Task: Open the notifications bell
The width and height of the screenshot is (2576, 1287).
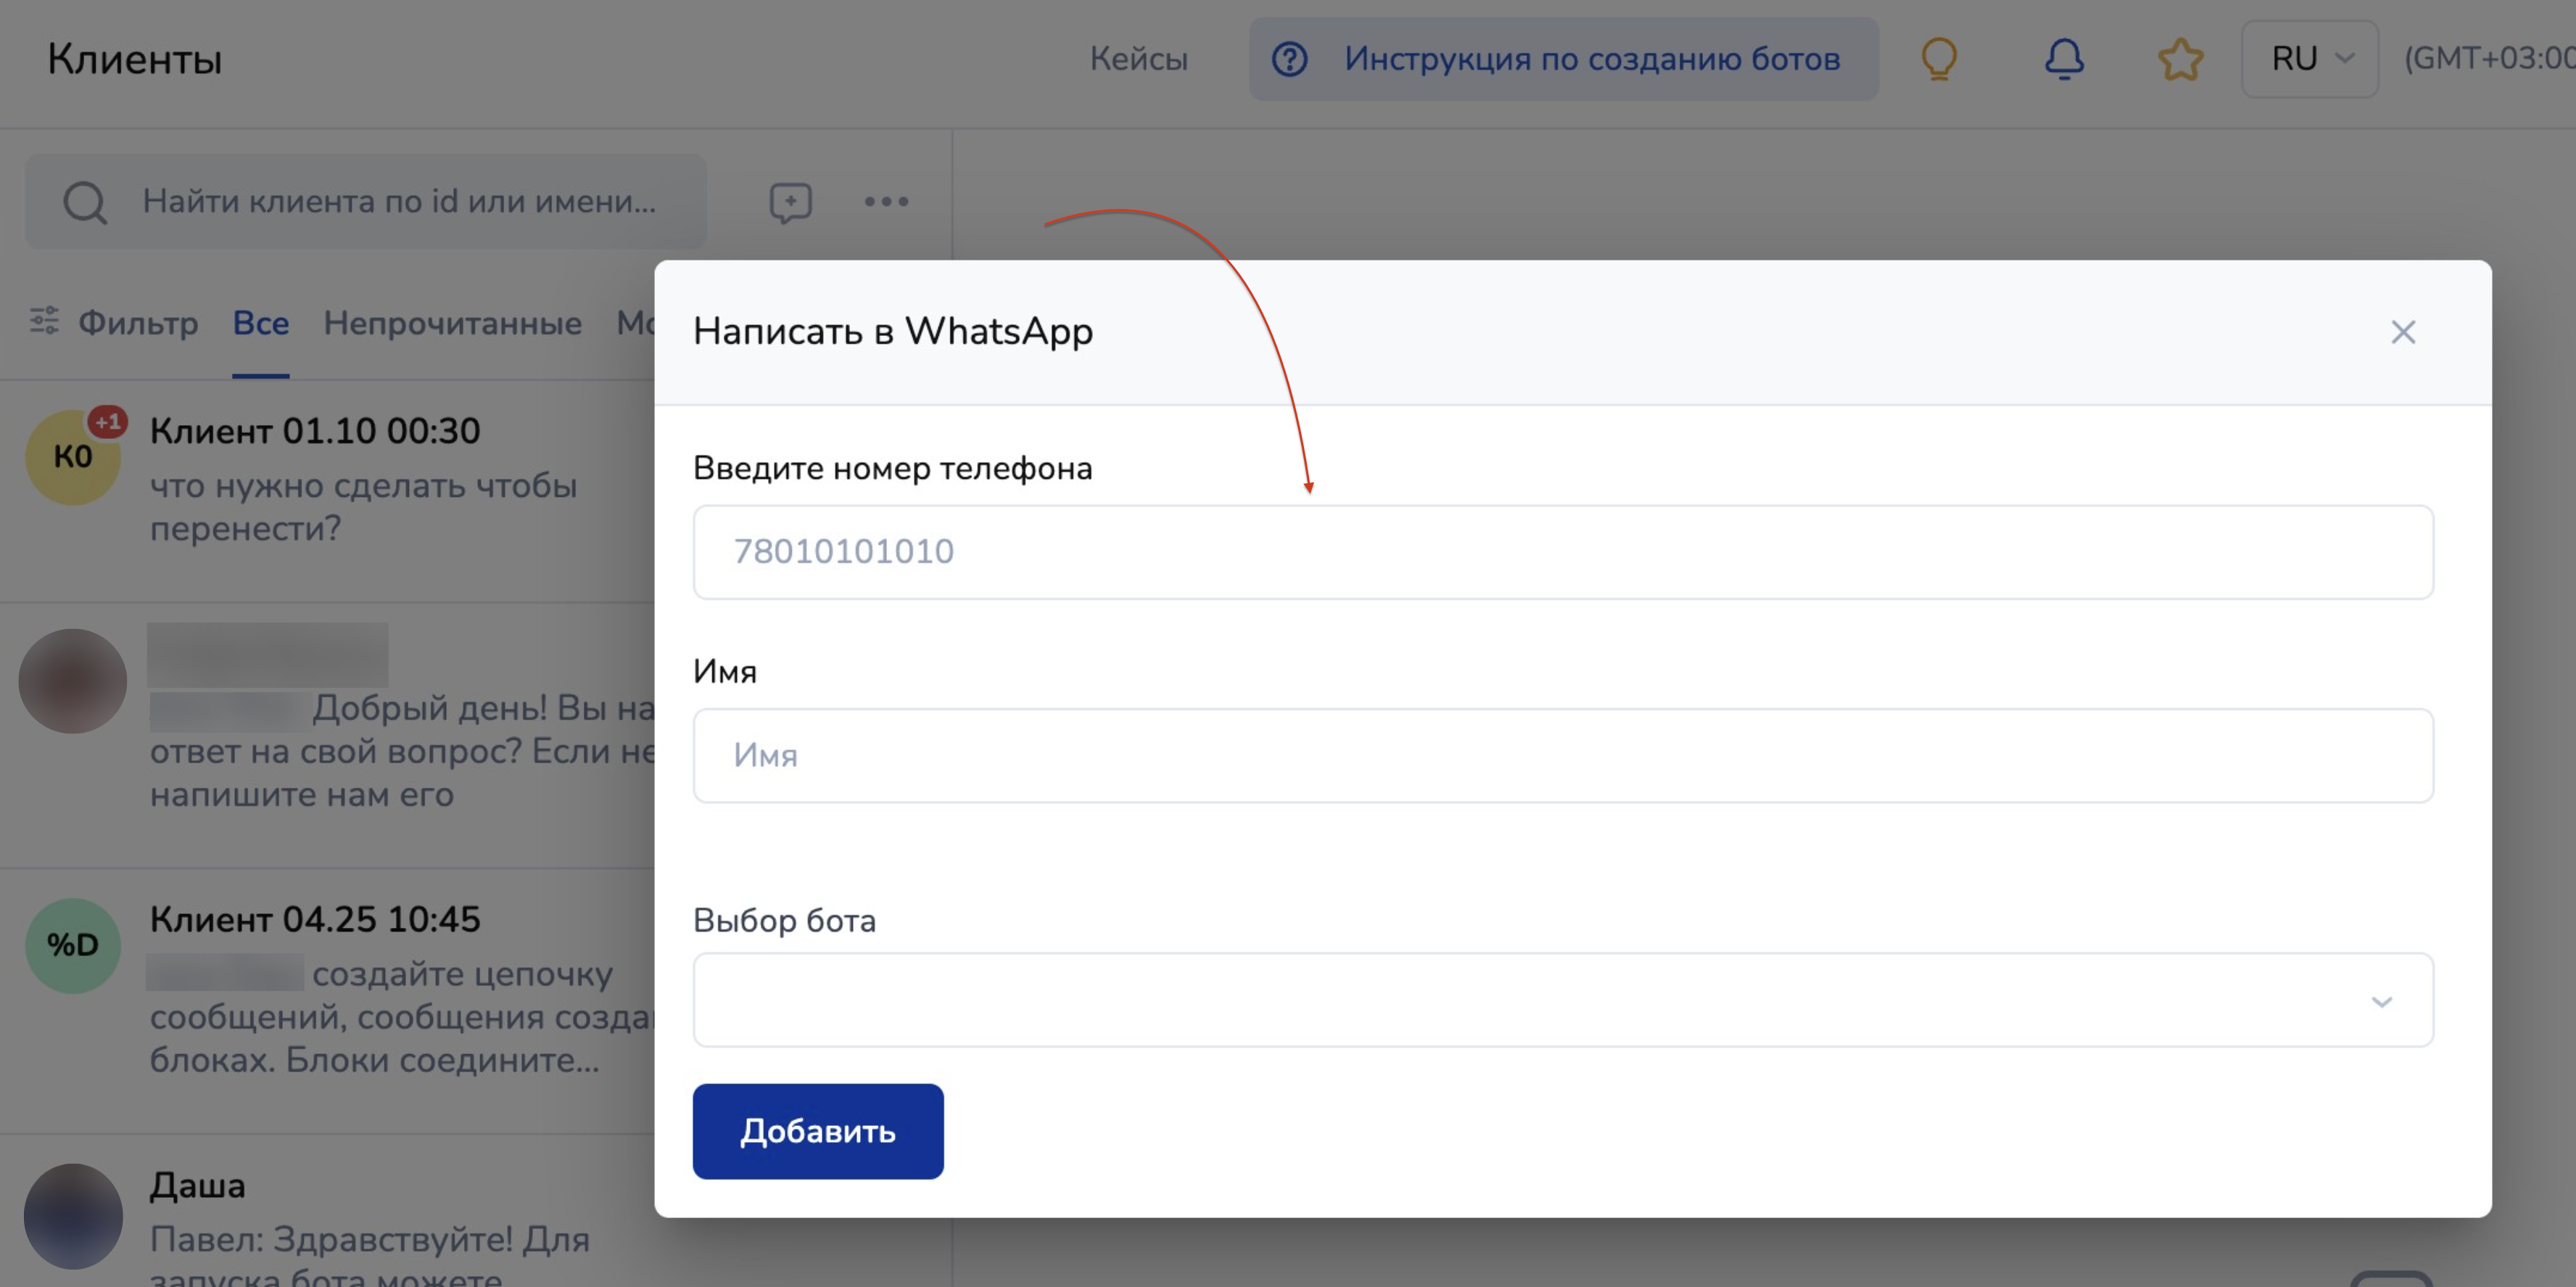Action: coord(2063,59)
